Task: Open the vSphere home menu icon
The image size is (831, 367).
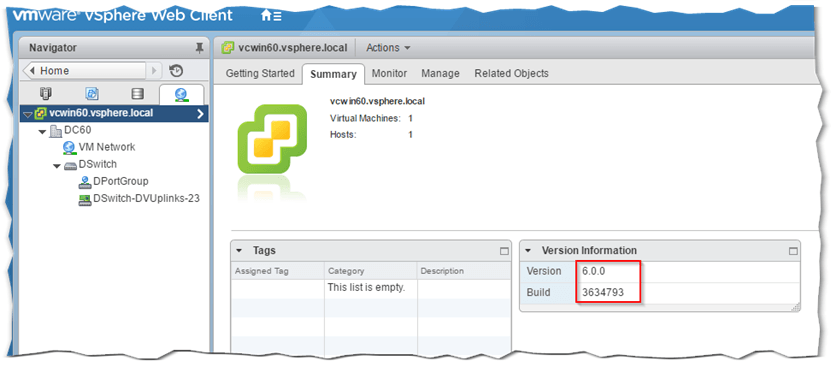Action: (271, 16)
